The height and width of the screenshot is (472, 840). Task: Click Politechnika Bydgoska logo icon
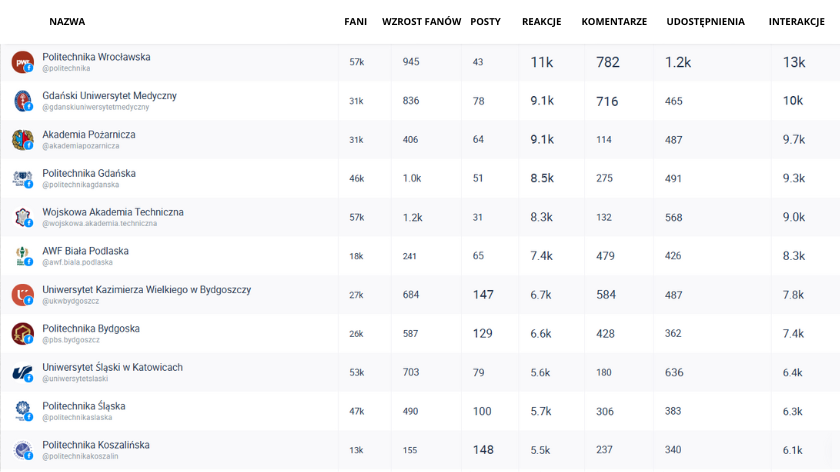(22, 334)
